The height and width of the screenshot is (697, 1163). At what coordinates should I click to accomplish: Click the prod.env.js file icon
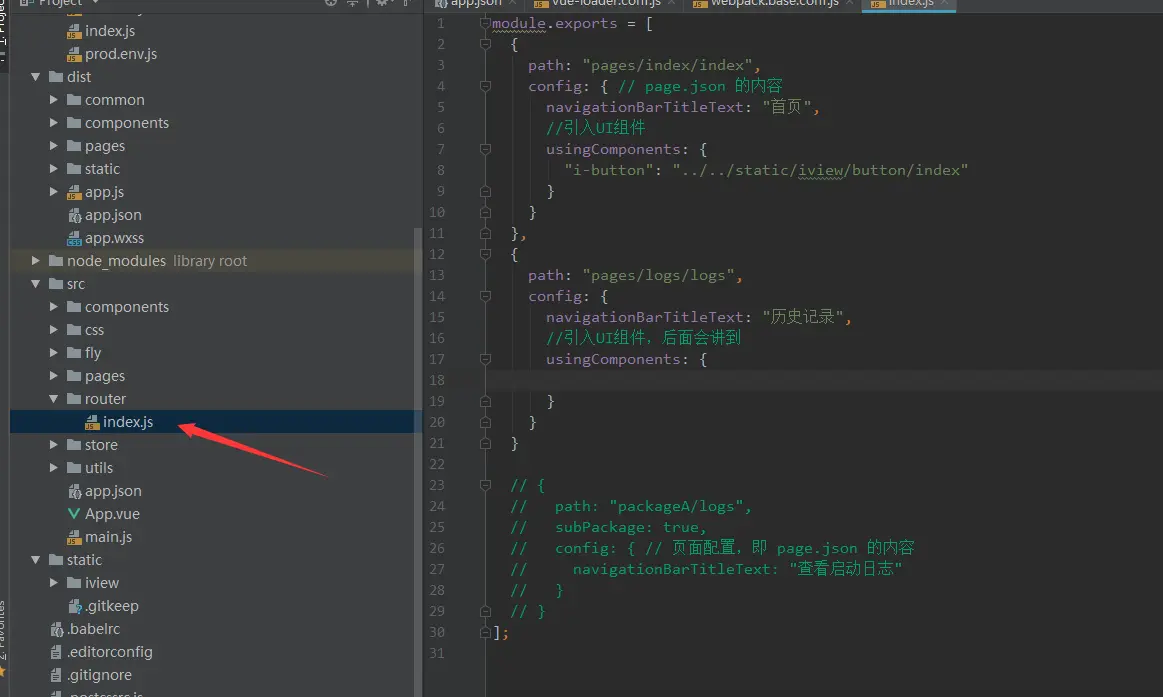click(74, 54)
